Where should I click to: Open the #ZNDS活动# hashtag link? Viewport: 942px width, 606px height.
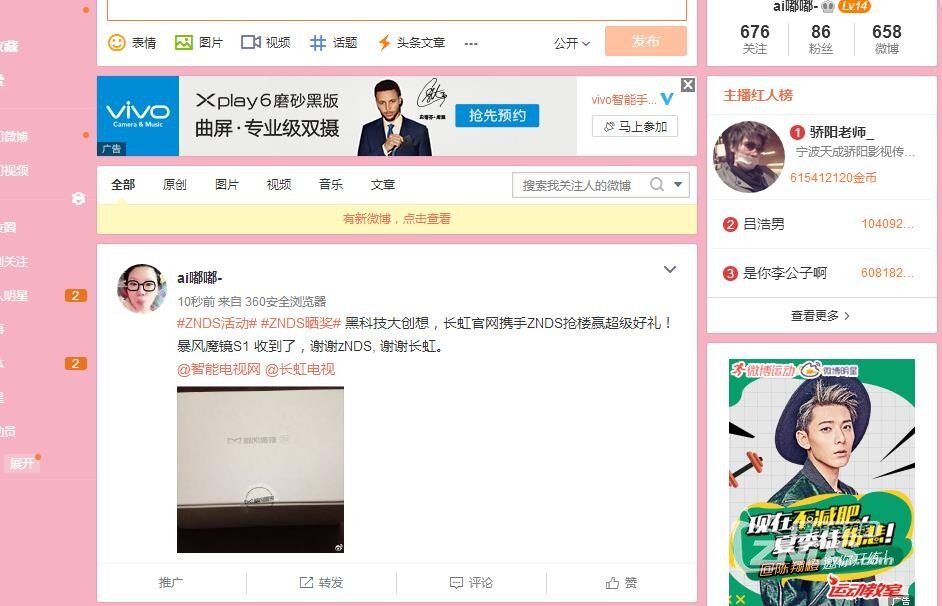[x=217, y=323]
